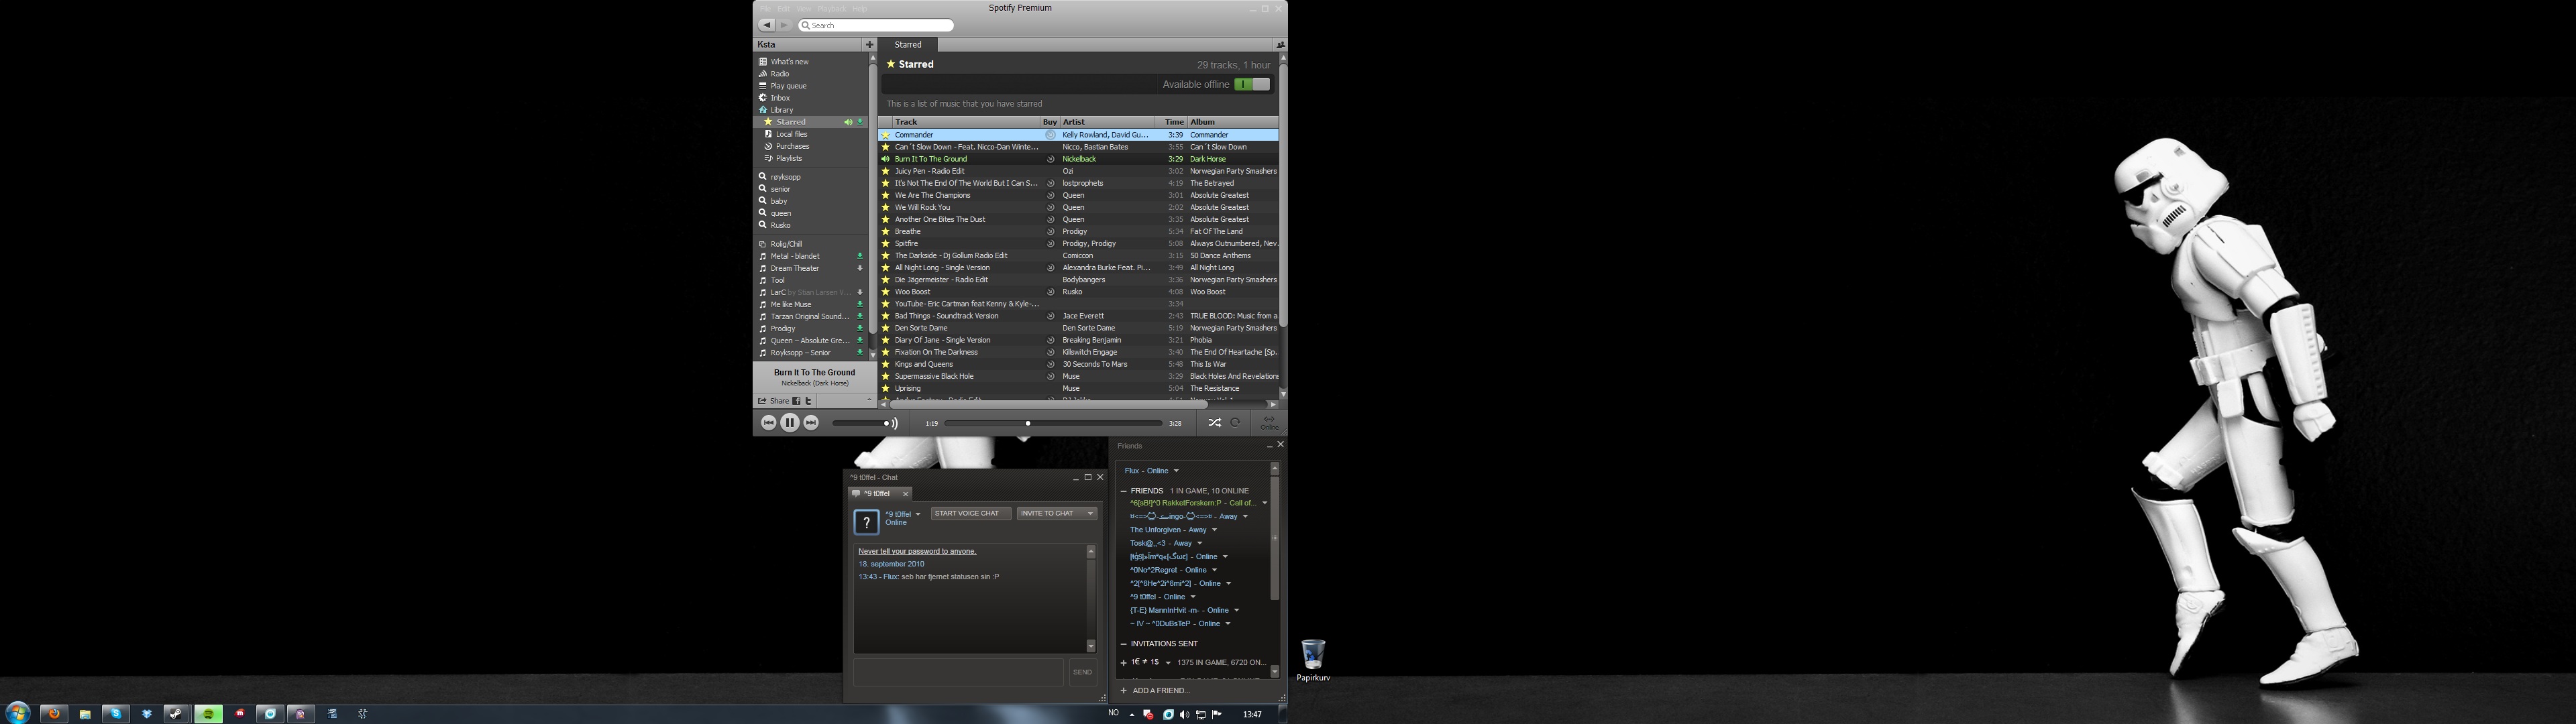This screenshot has height=724, width=2576.
Task: Open ^9 t0ffel dropdown in chat header
Action: tap(918, 515)
